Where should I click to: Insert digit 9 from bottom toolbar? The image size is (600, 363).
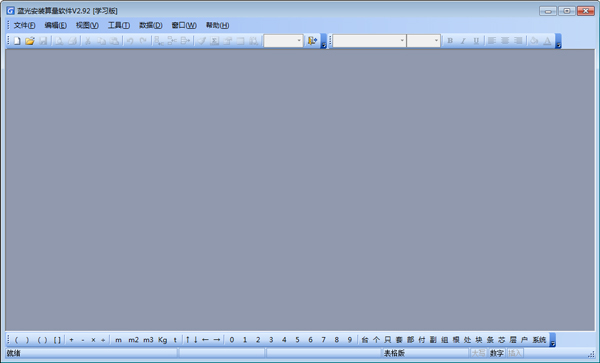pos(350,340)
